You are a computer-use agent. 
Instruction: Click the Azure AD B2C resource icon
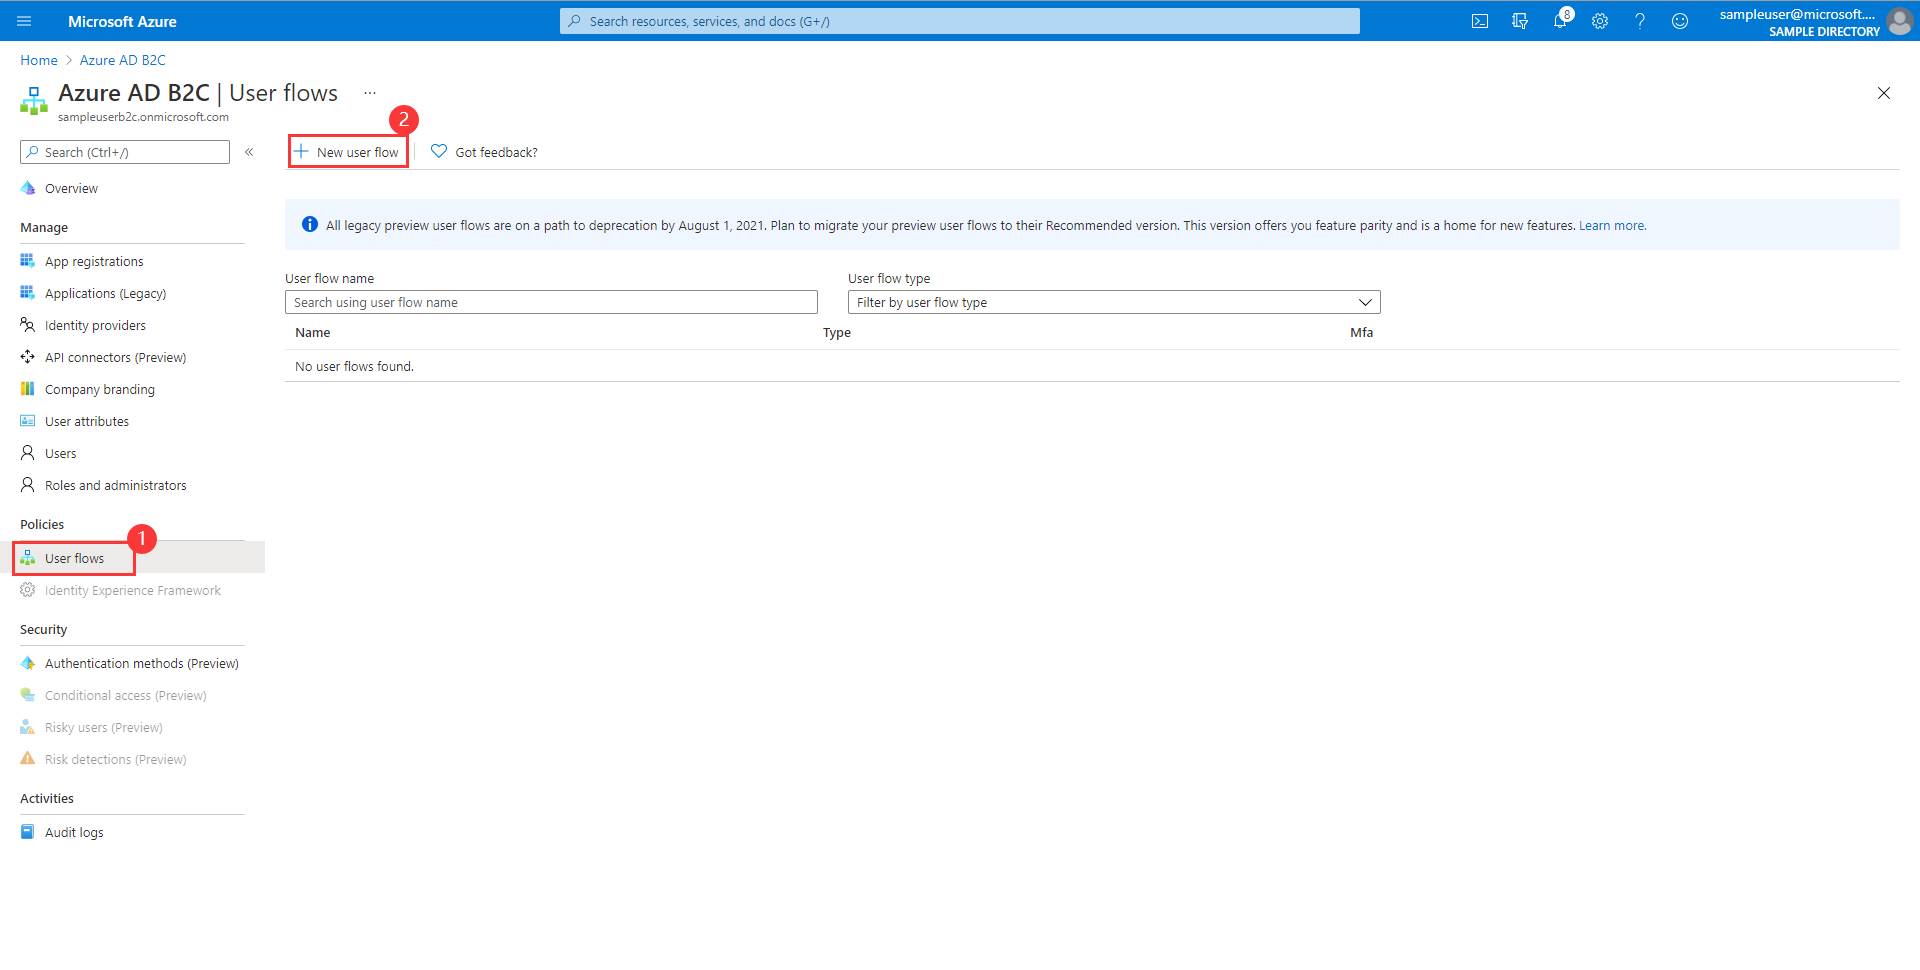(34, 100)
